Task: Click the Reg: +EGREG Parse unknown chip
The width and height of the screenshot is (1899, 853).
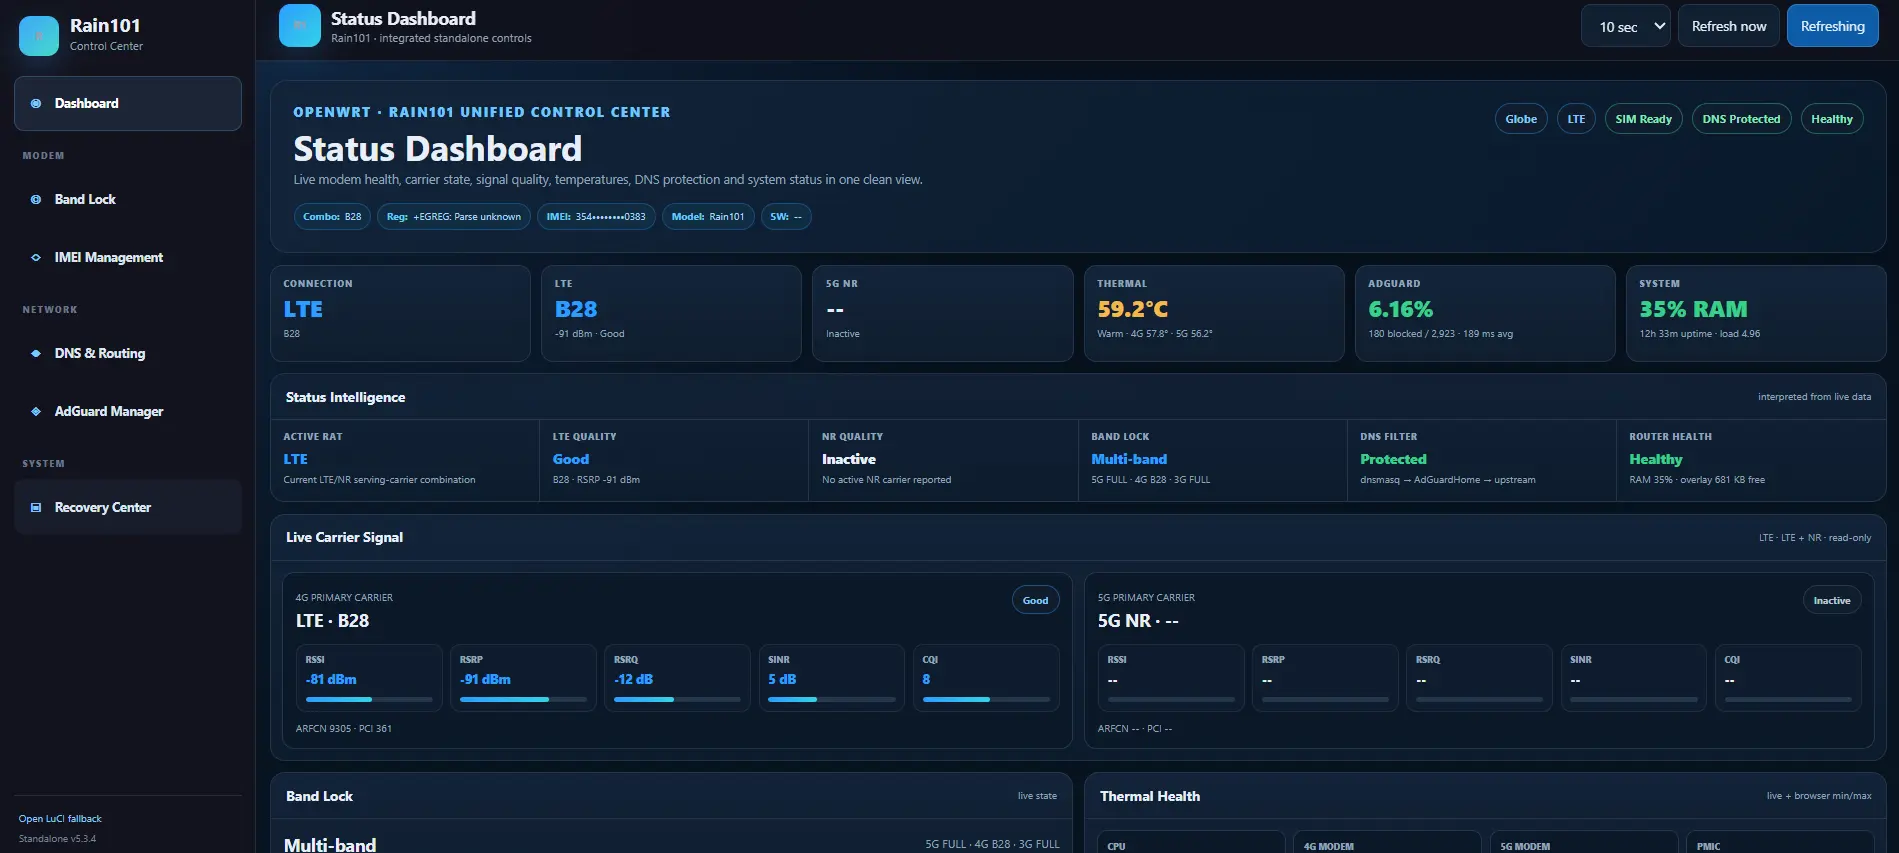Action: tap(454, 217)
